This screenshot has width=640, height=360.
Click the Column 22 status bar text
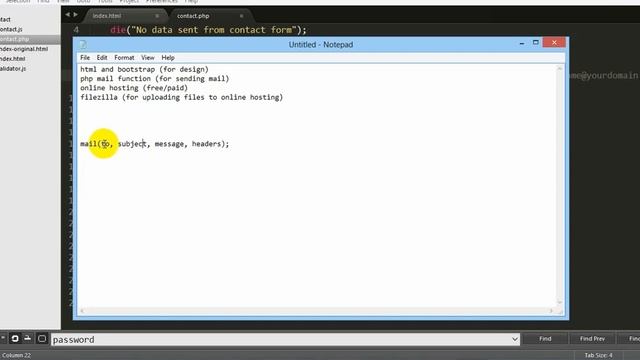(16, 356)
